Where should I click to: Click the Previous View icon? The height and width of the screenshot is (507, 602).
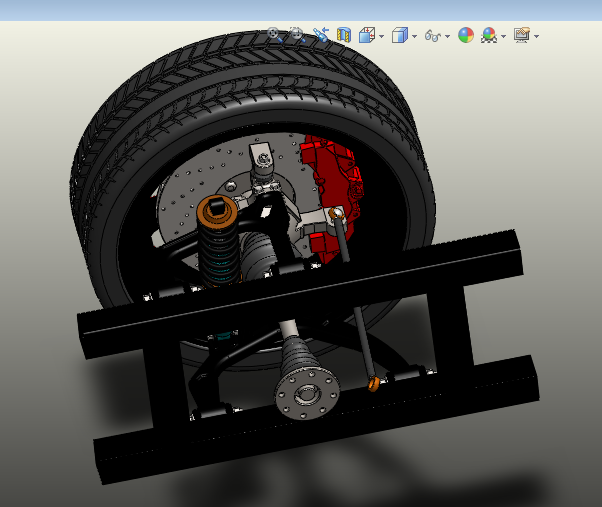[321, 35]
